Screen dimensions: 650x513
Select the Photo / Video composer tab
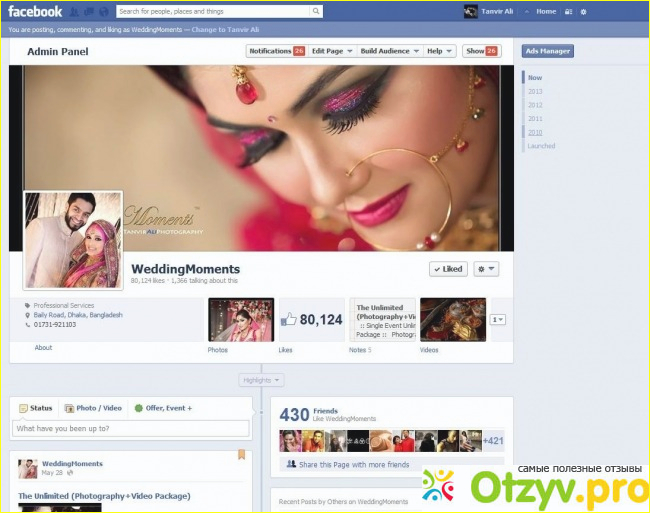(93, 408)
